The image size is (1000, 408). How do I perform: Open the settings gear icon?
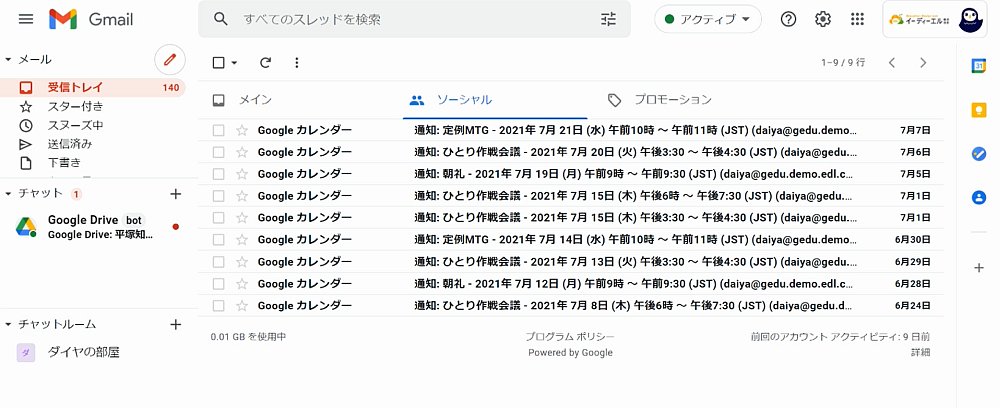pyautogui.click(x=823, y=19)
